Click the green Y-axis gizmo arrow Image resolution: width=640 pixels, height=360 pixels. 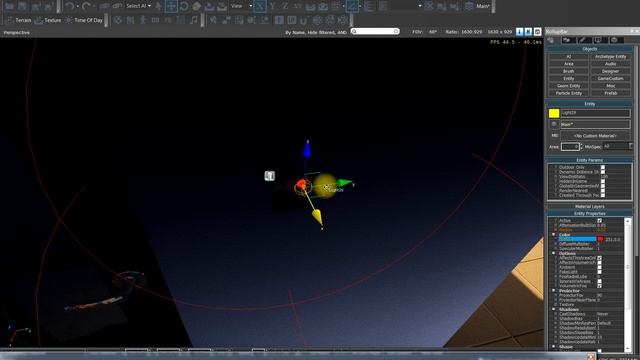coord(345,183)
